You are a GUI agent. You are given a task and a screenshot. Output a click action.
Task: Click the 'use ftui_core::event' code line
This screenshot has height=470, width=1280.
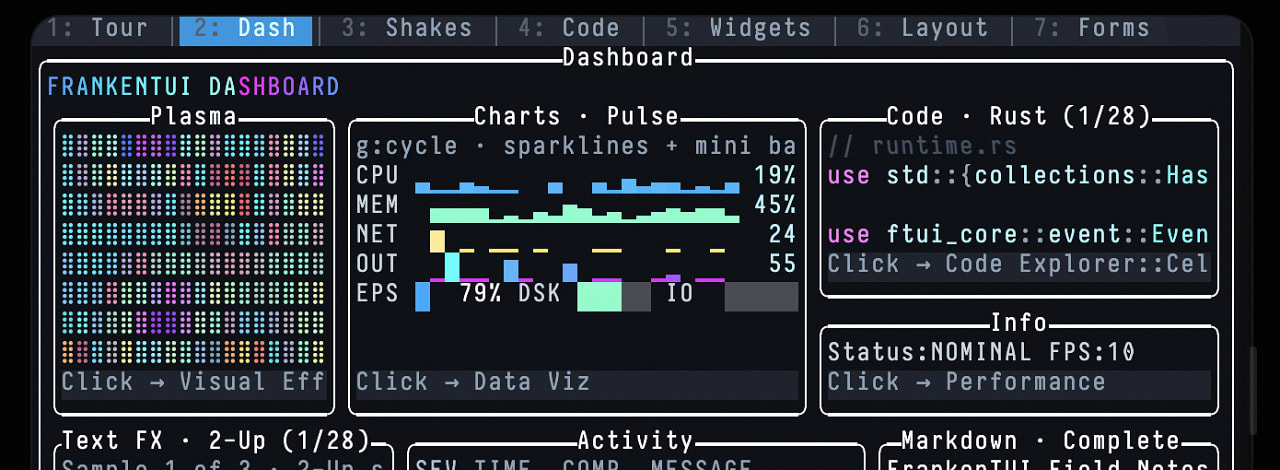tap(1018, 235)
